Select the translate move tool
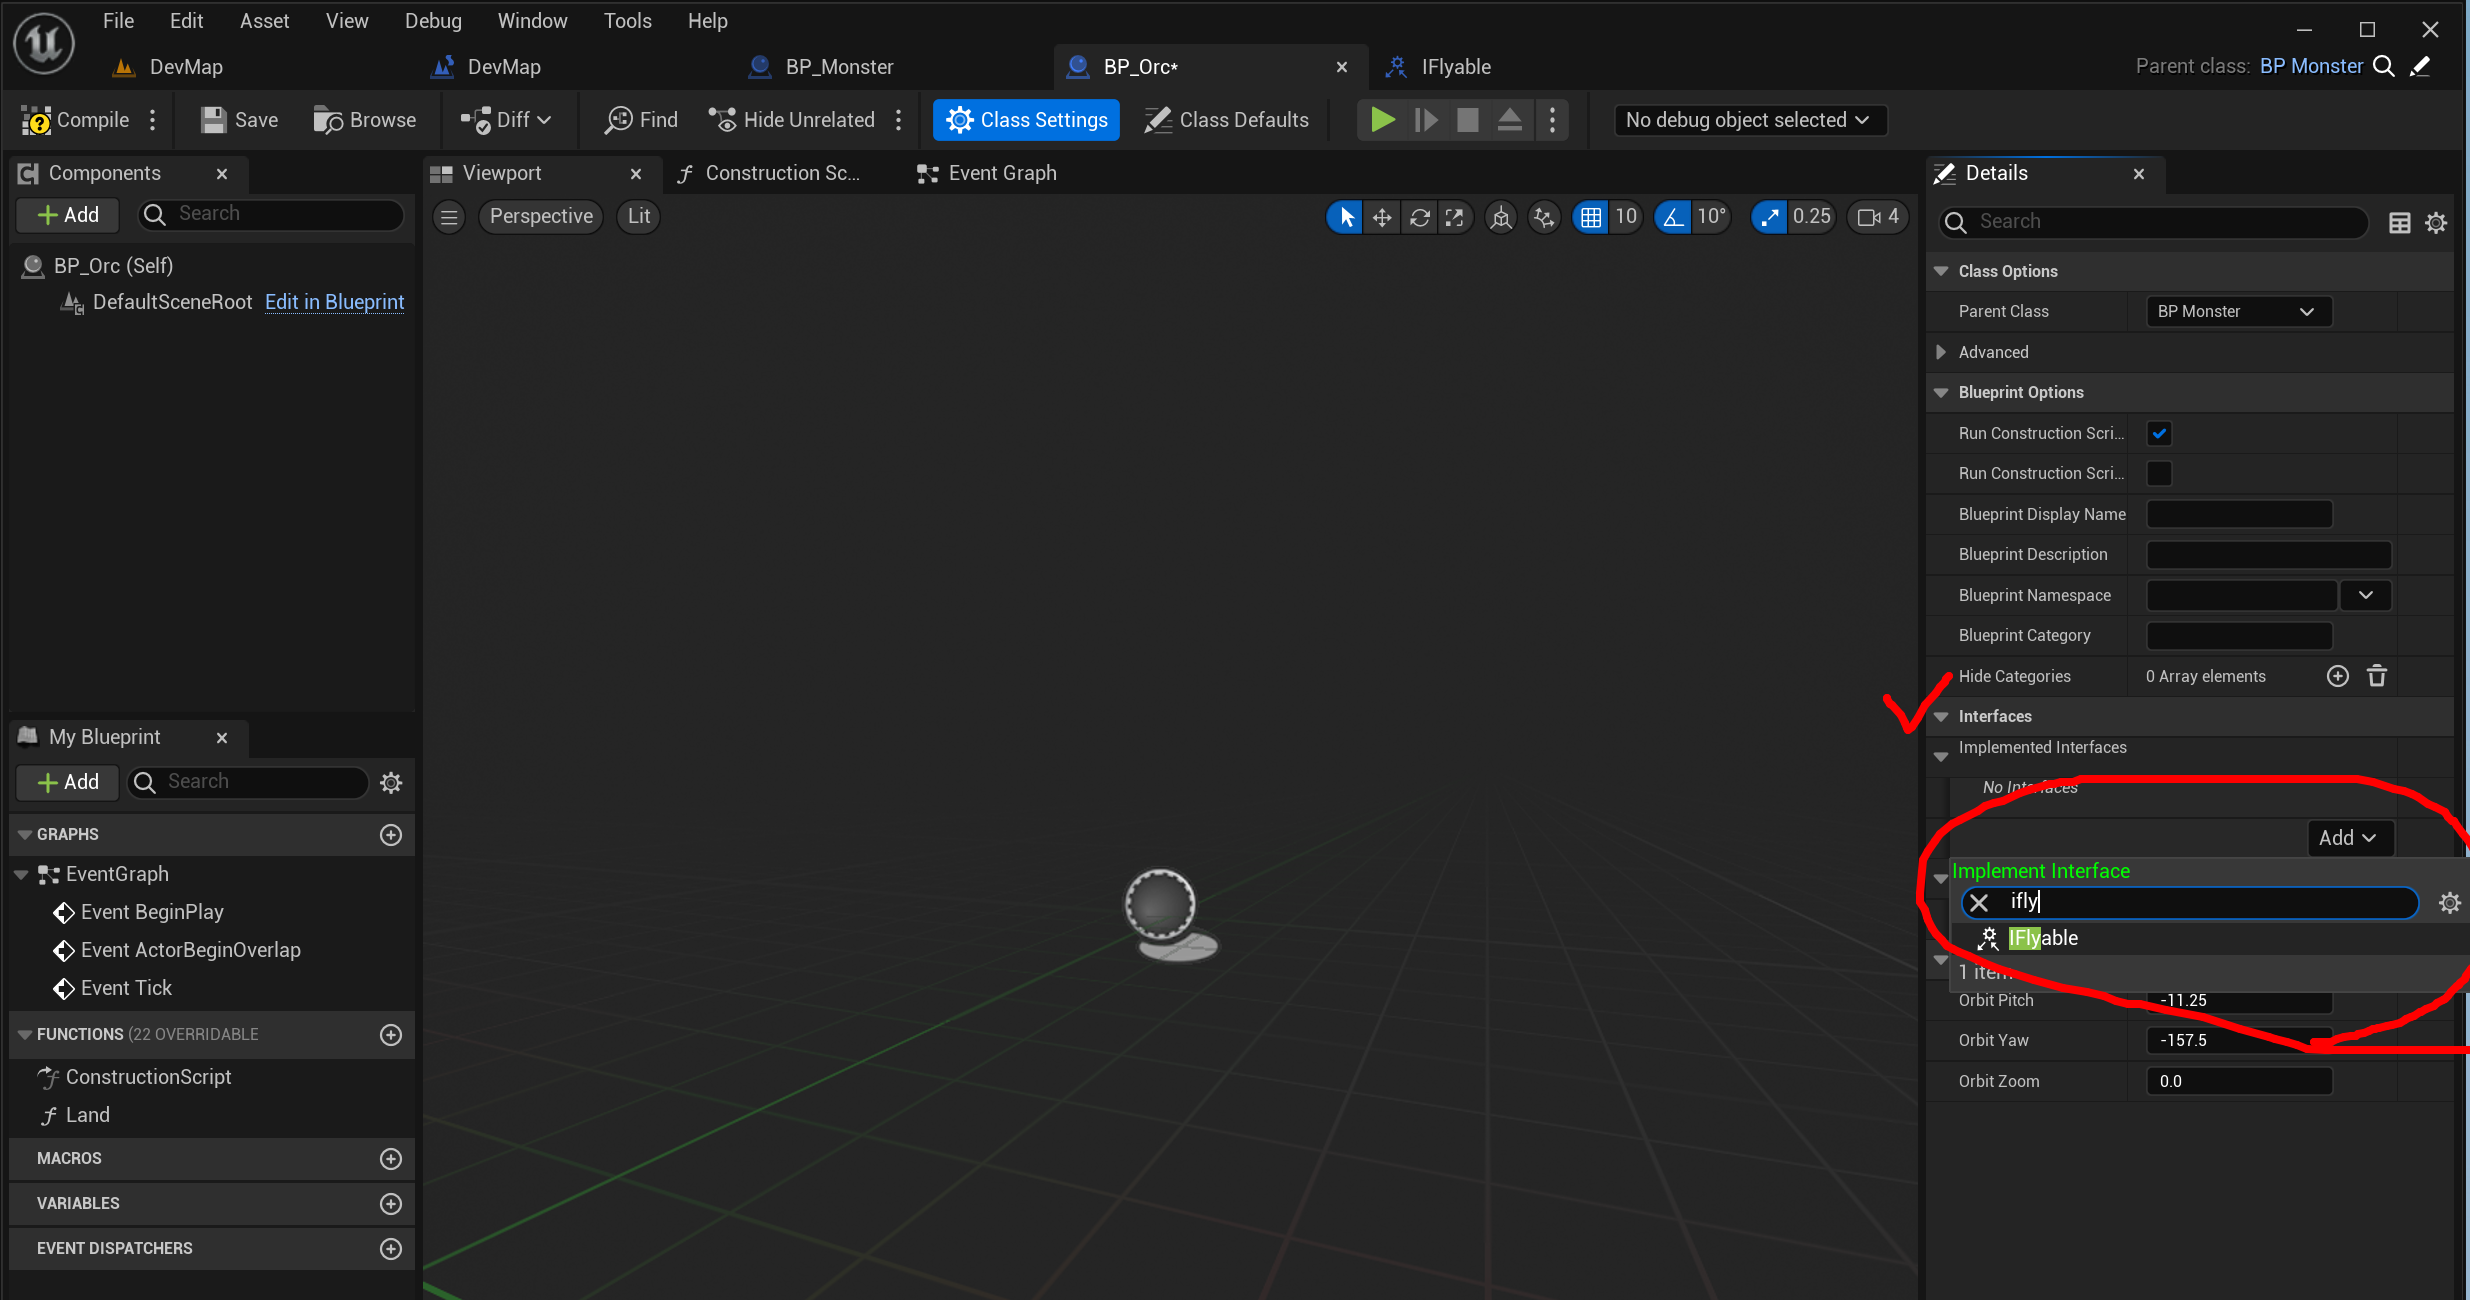 pos(1382,217)
